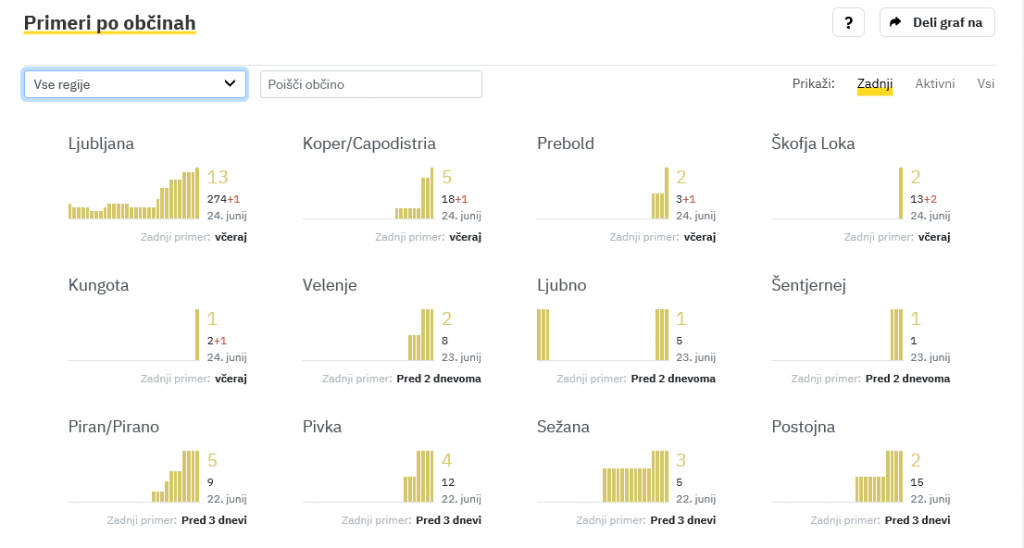This screenshot has width=1024, height=548.
Task: Click the Postojna bar chart
Action: coord(837,477)
